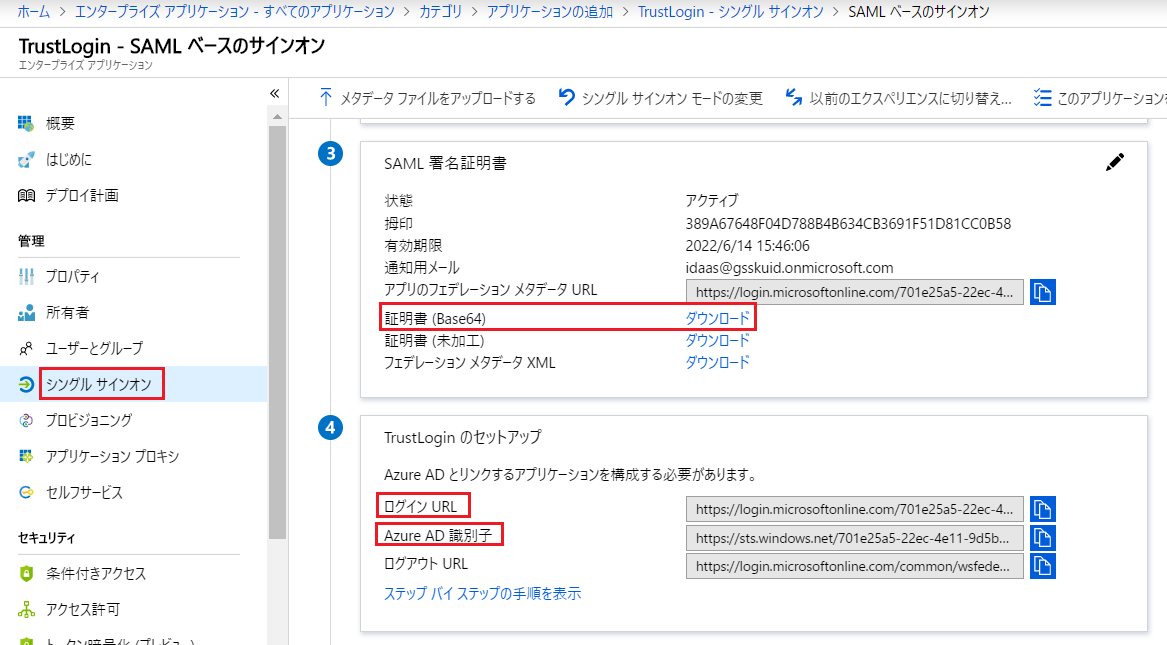Viewport: 1167px width, 645px height.
Task: Edit SAML 署名証明書 with pencil icon
Action: [x=1114, y=162]
